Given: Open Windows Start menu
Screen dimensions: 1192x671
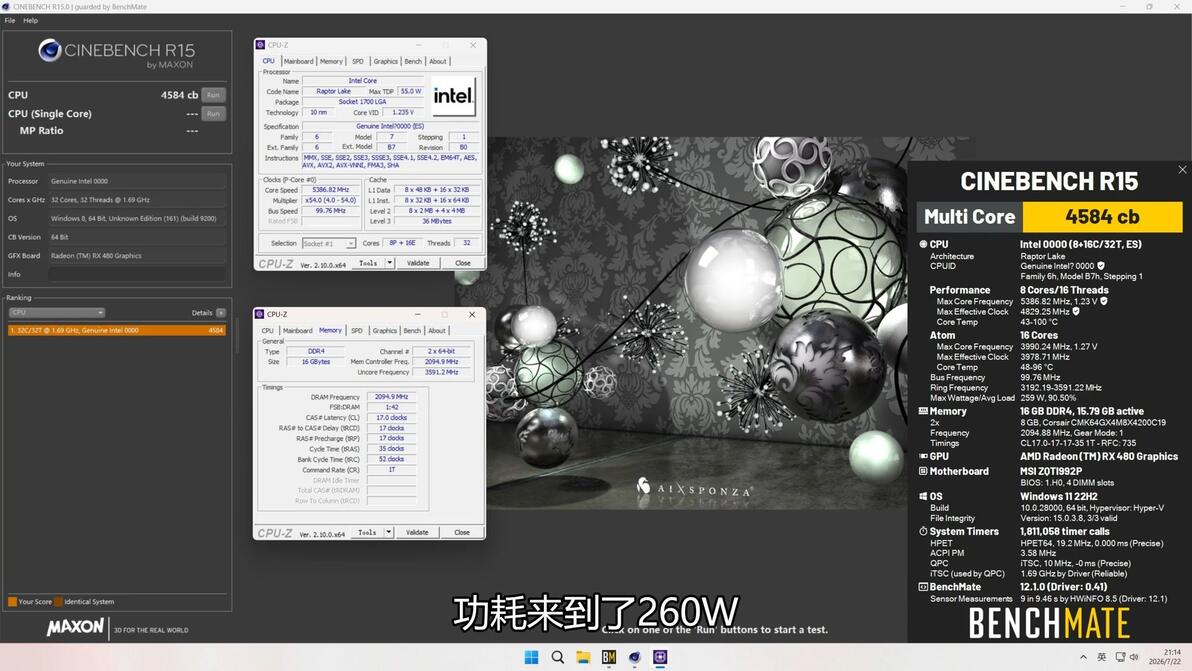Looking at the screenshot, I should 531,657.
